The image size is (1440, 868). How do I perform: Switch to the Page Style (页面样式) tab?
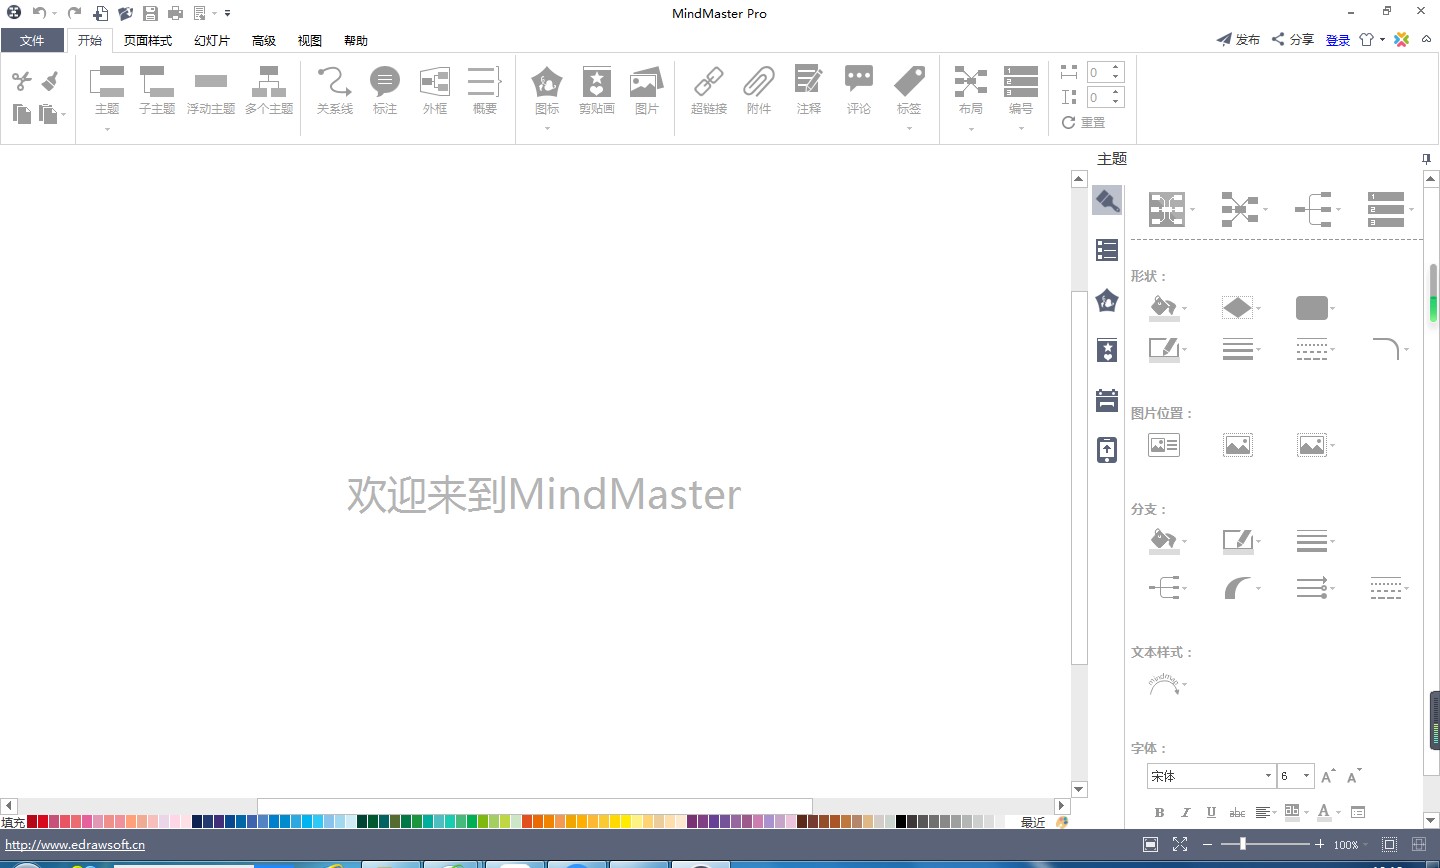(148, 40)
